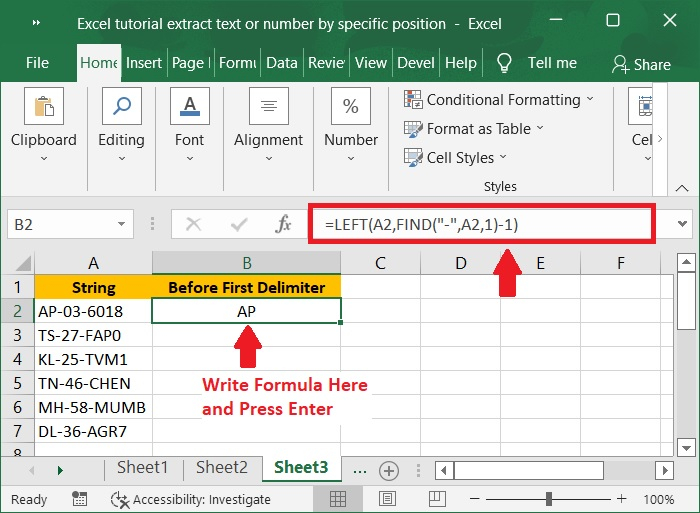This screenshot has width=700, height=513.
Task: Previous sheet navigation arrow
Action: tap(31, 470)
